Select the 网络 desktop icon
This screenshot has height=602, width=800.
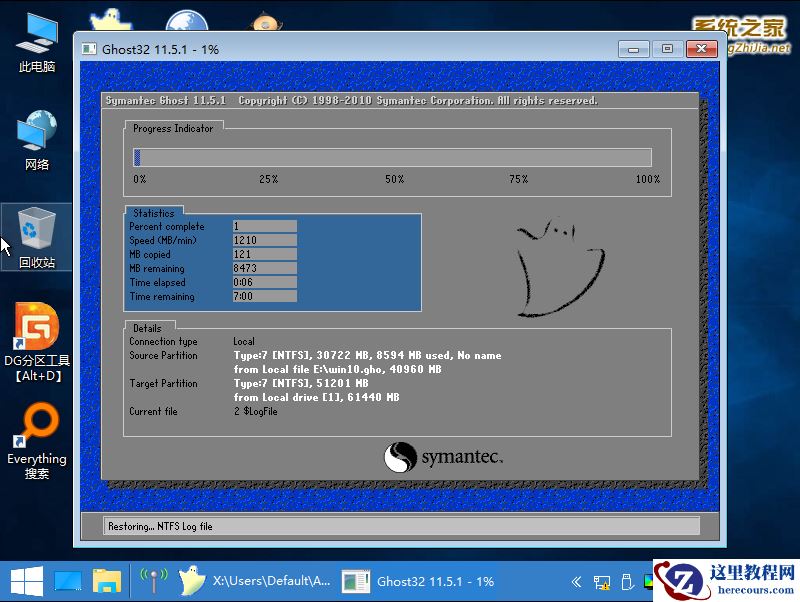point(36,140)
